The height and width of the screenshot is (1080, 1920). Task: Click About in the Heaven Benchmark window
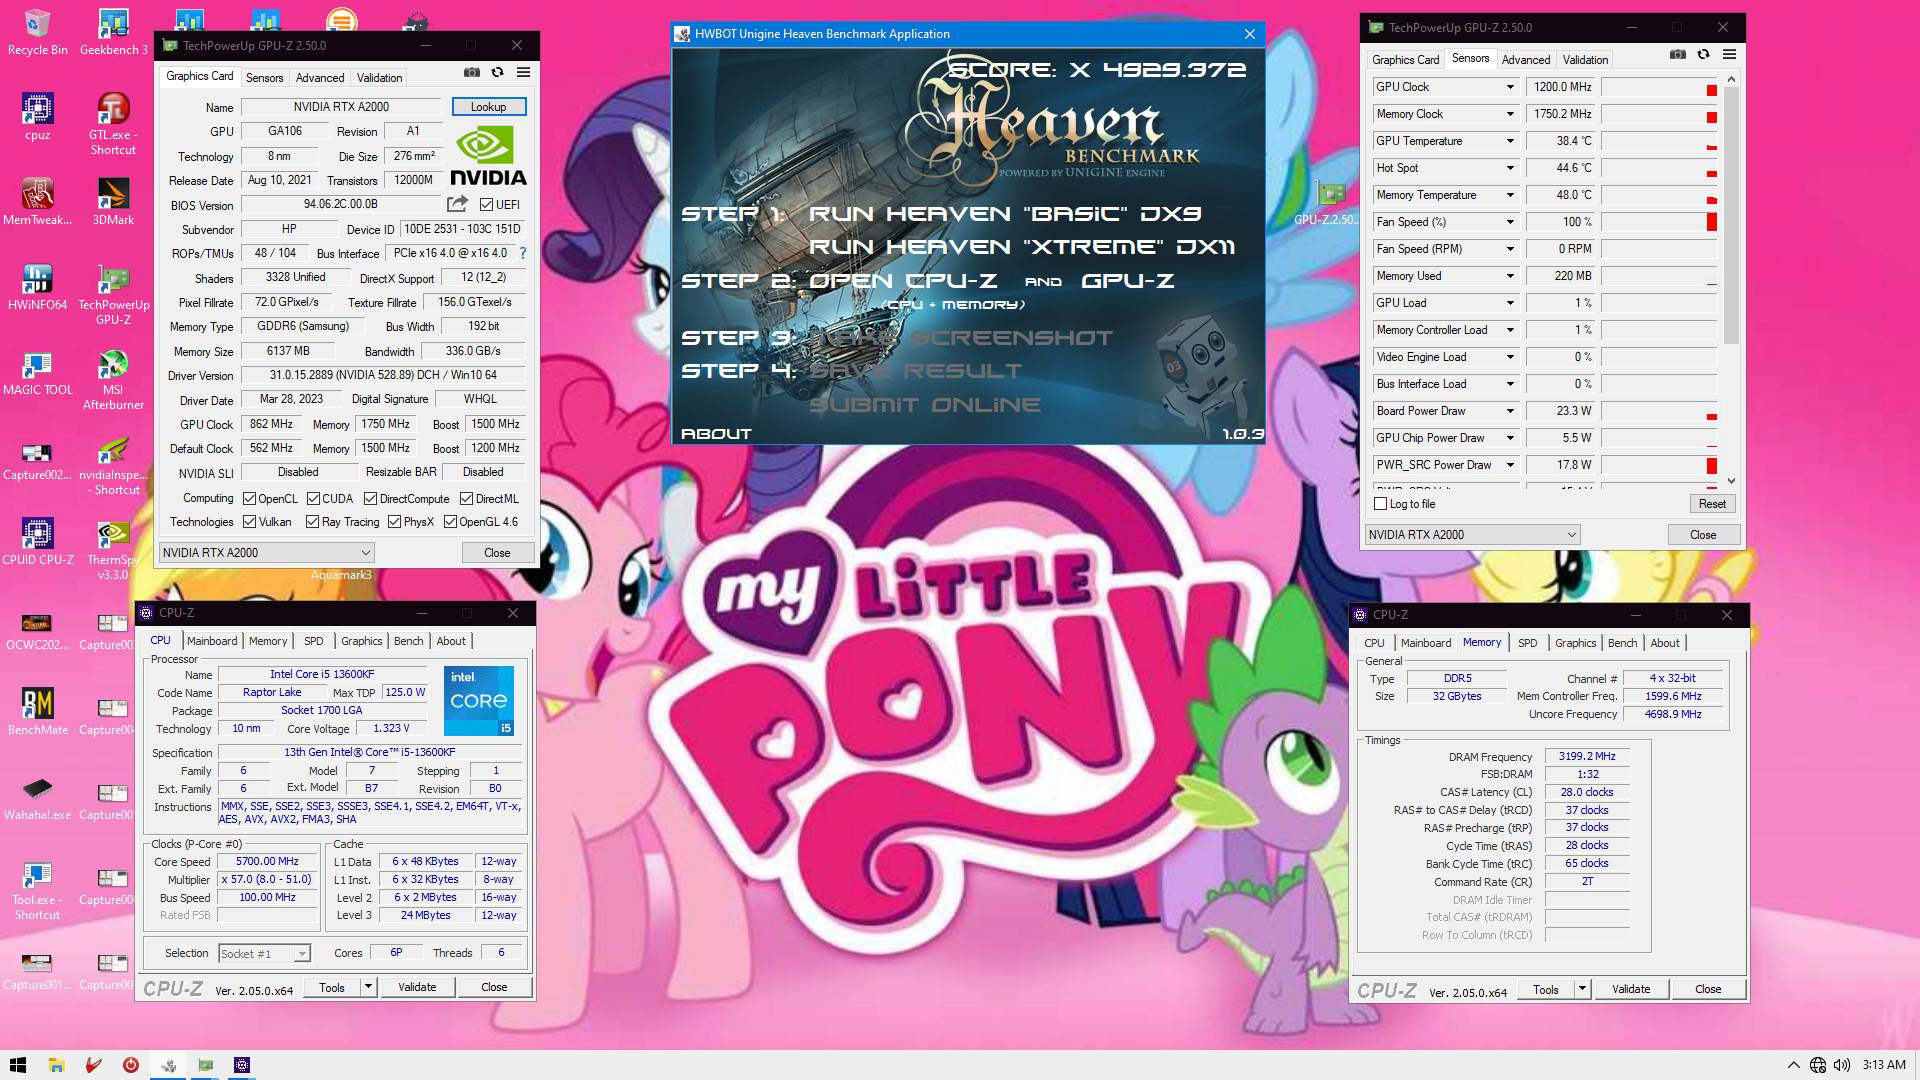point(716,434)
